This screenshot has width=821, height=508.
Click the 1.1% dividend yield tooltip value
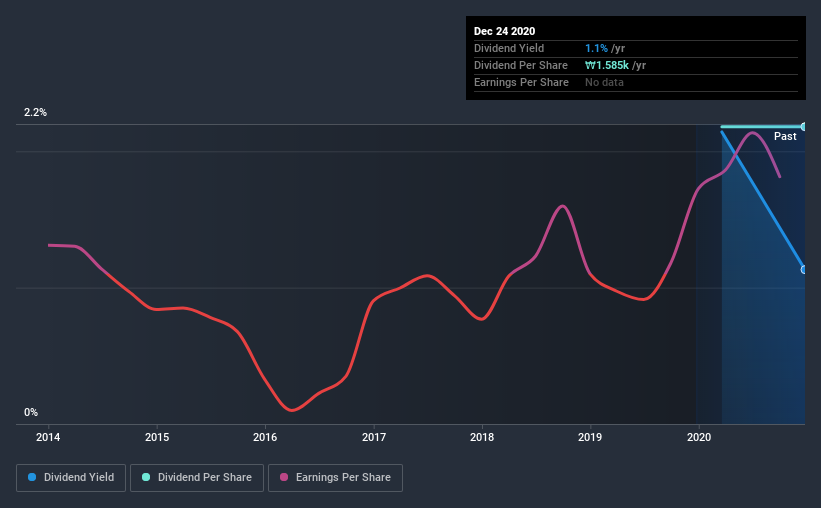tap(596, 48)
